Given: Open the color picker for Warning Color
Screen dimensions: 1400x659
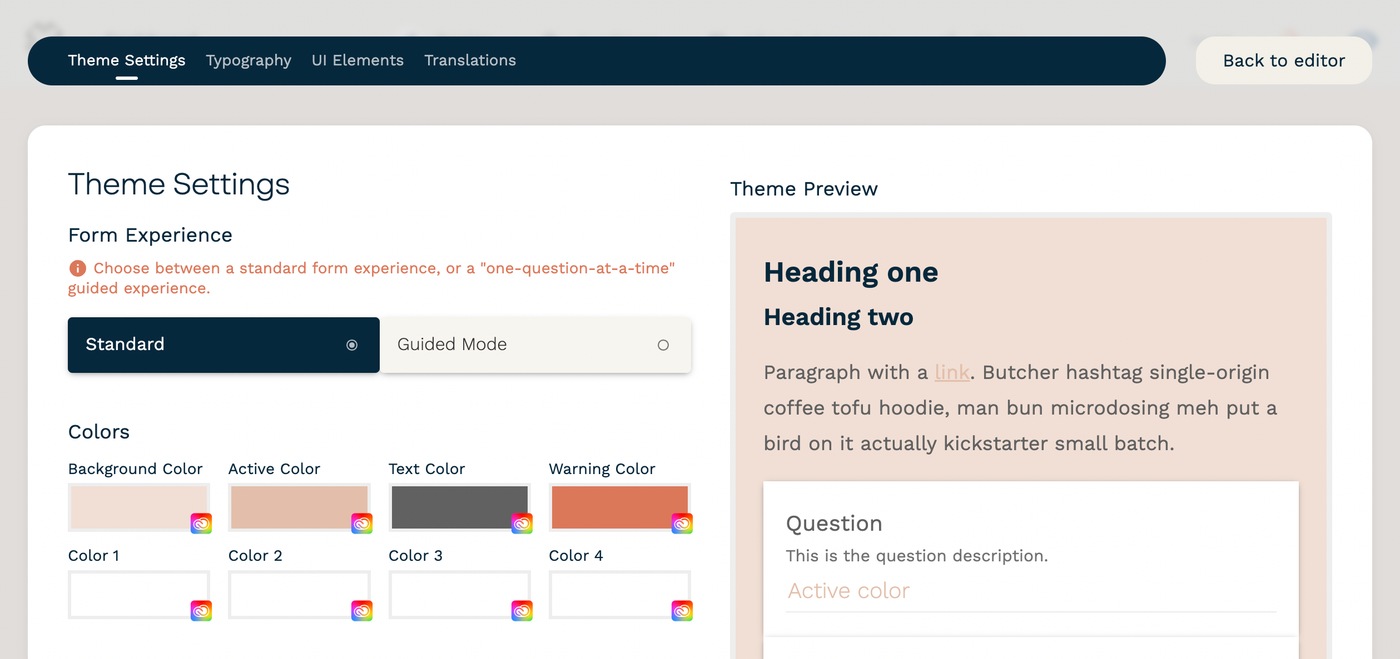Looking at the screenshot, I should (681, 522).
